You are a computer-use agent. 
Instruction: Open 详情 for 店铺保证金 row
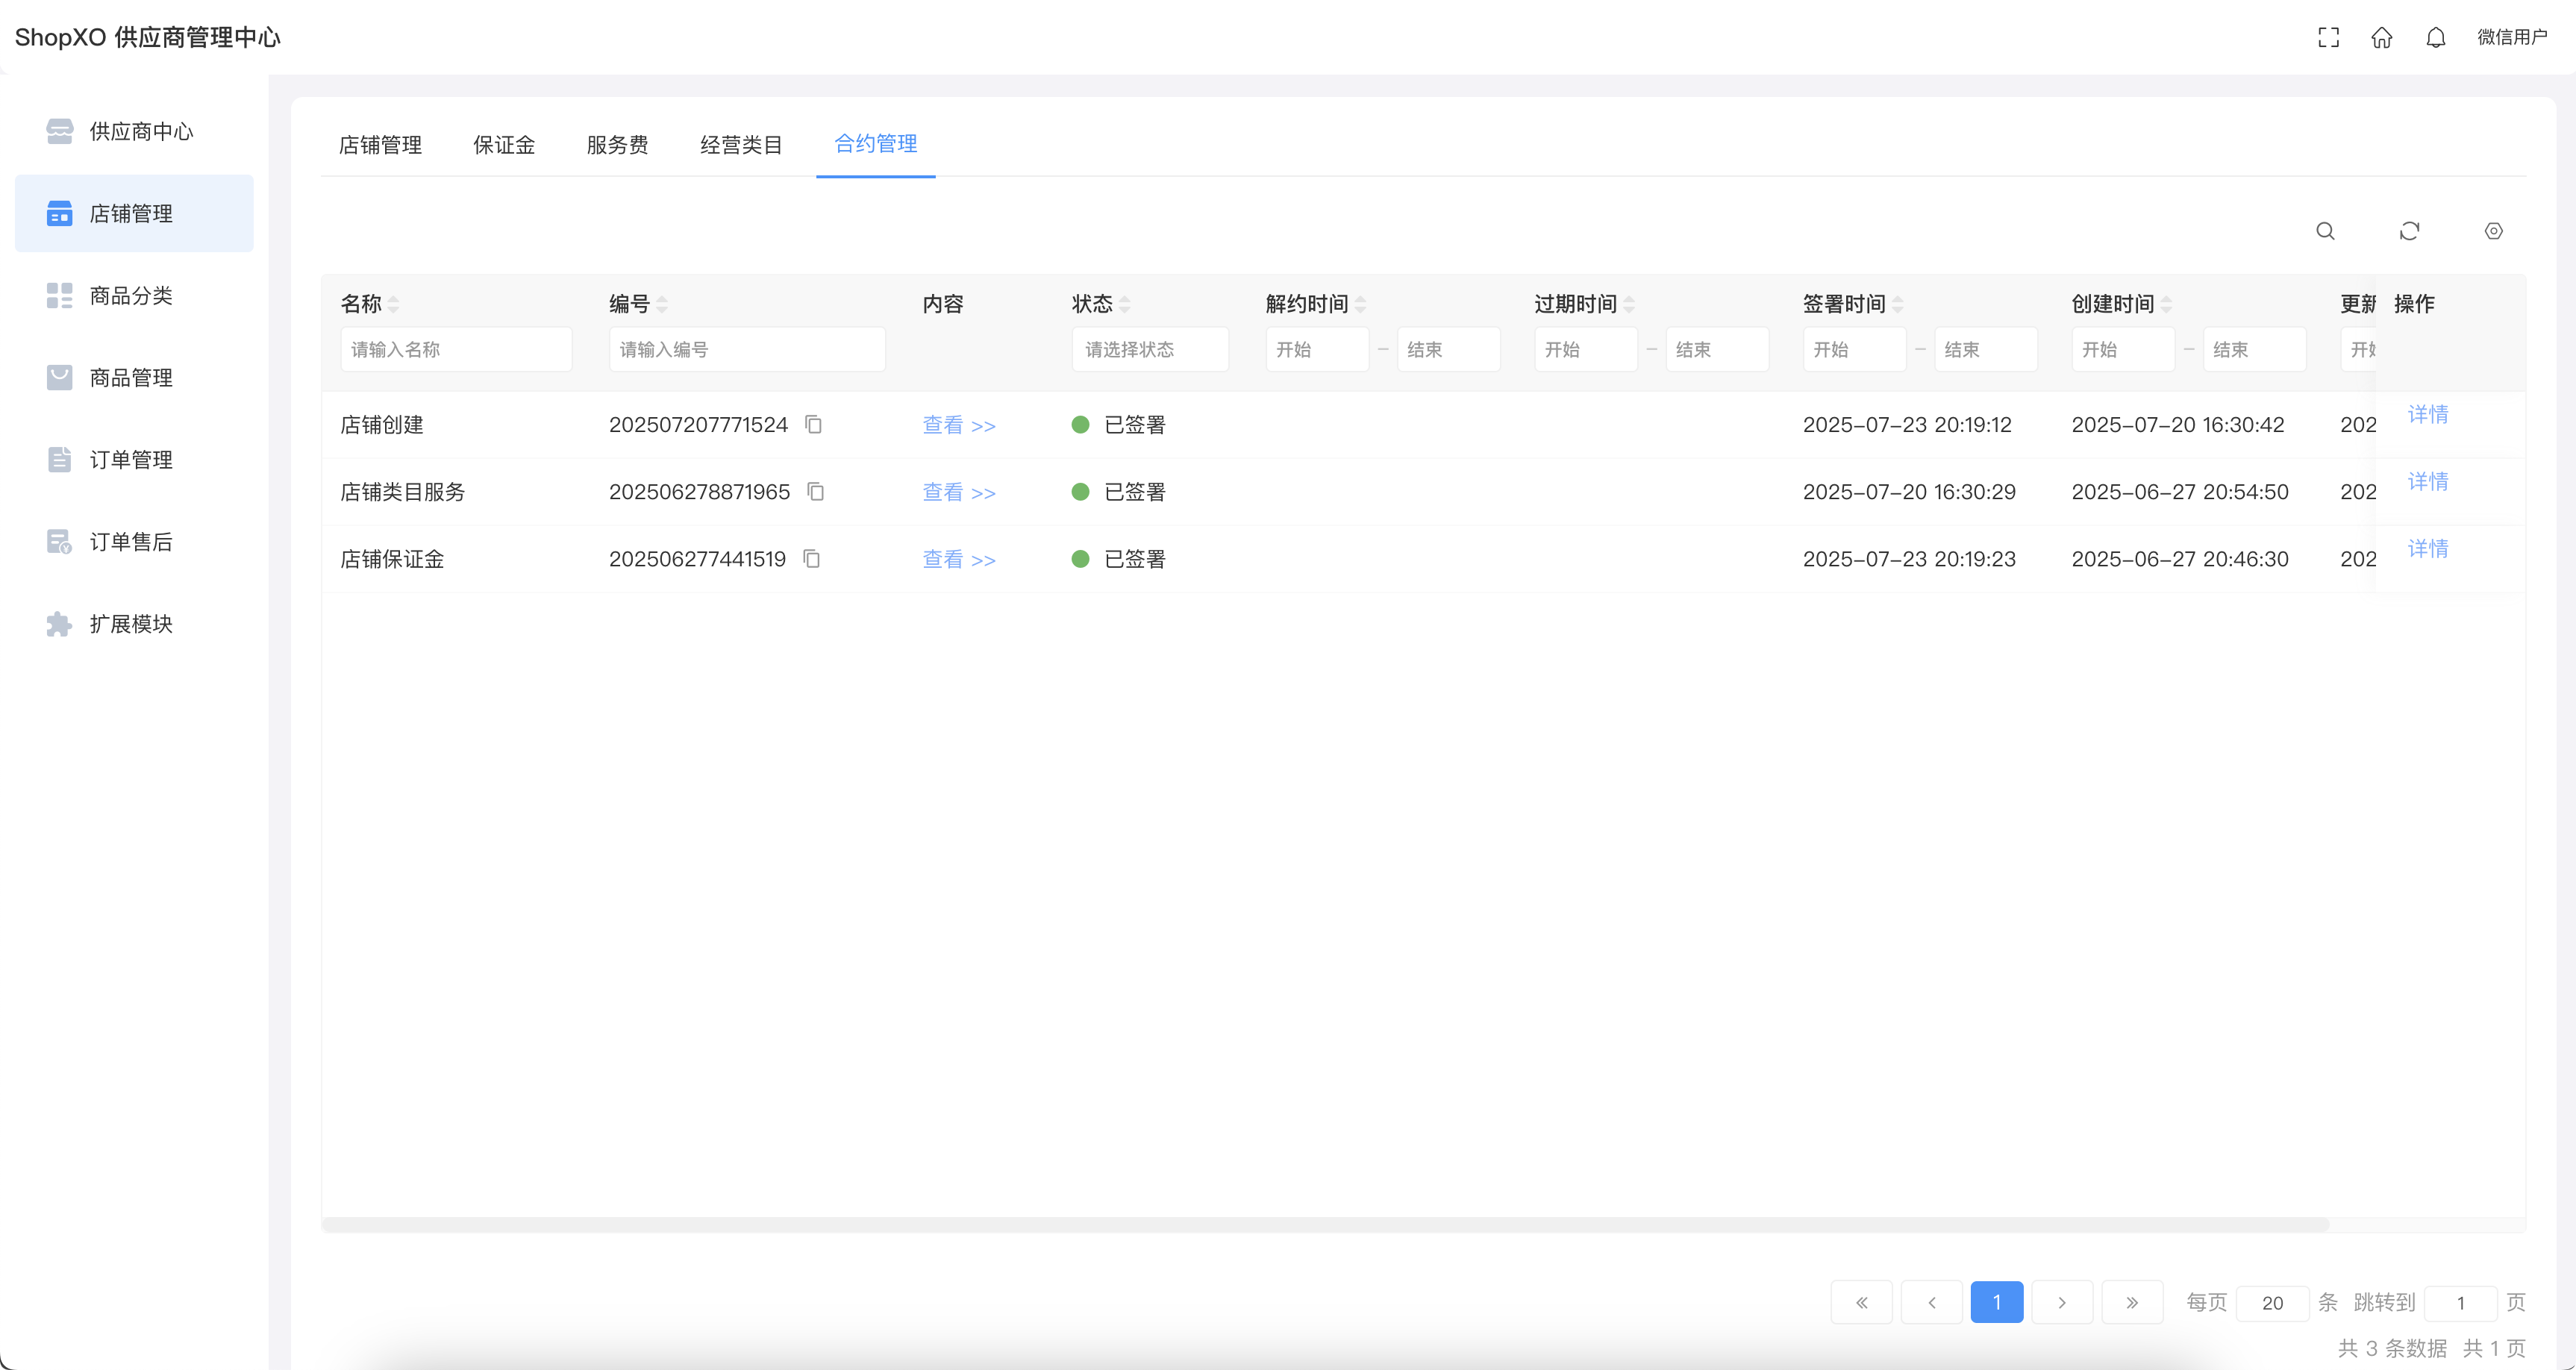click(x=2427, y=548)
